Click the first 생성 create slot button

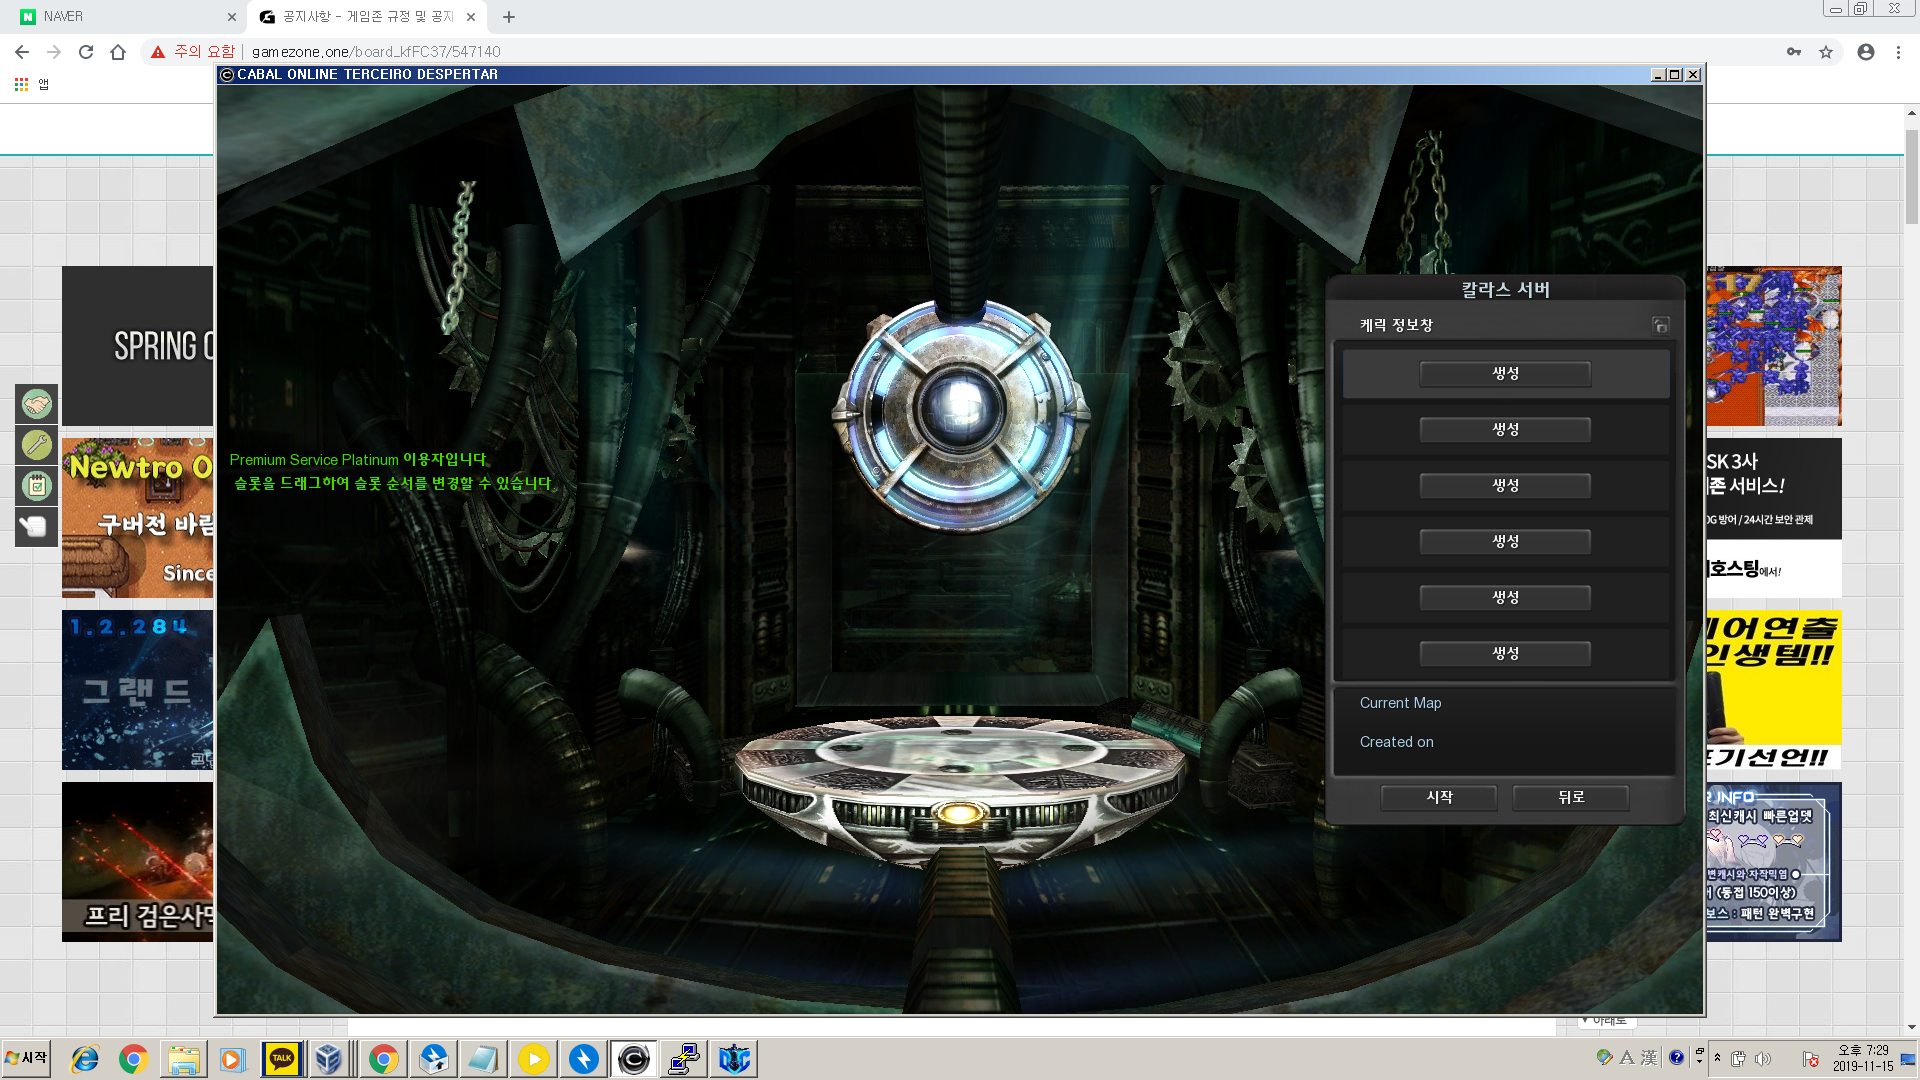[1505, 373]
